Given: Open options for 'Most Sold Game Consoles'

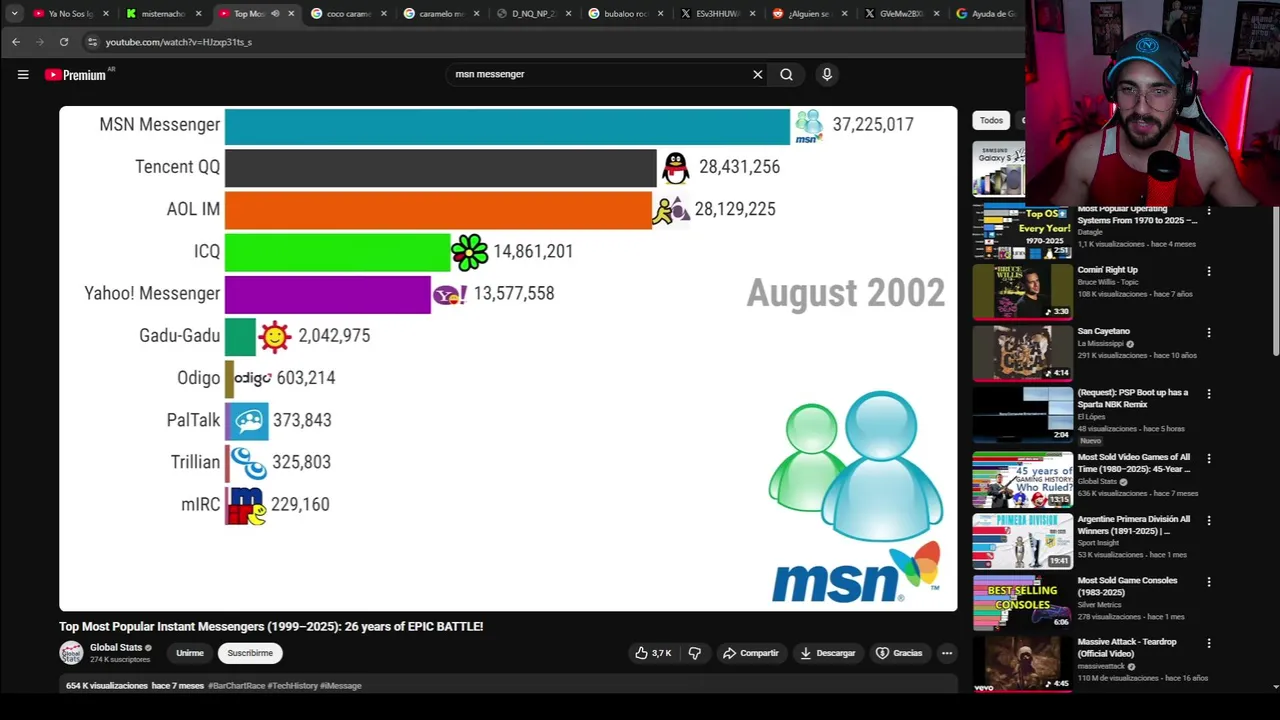Looking at the screenshot, I should (1209, 582).
